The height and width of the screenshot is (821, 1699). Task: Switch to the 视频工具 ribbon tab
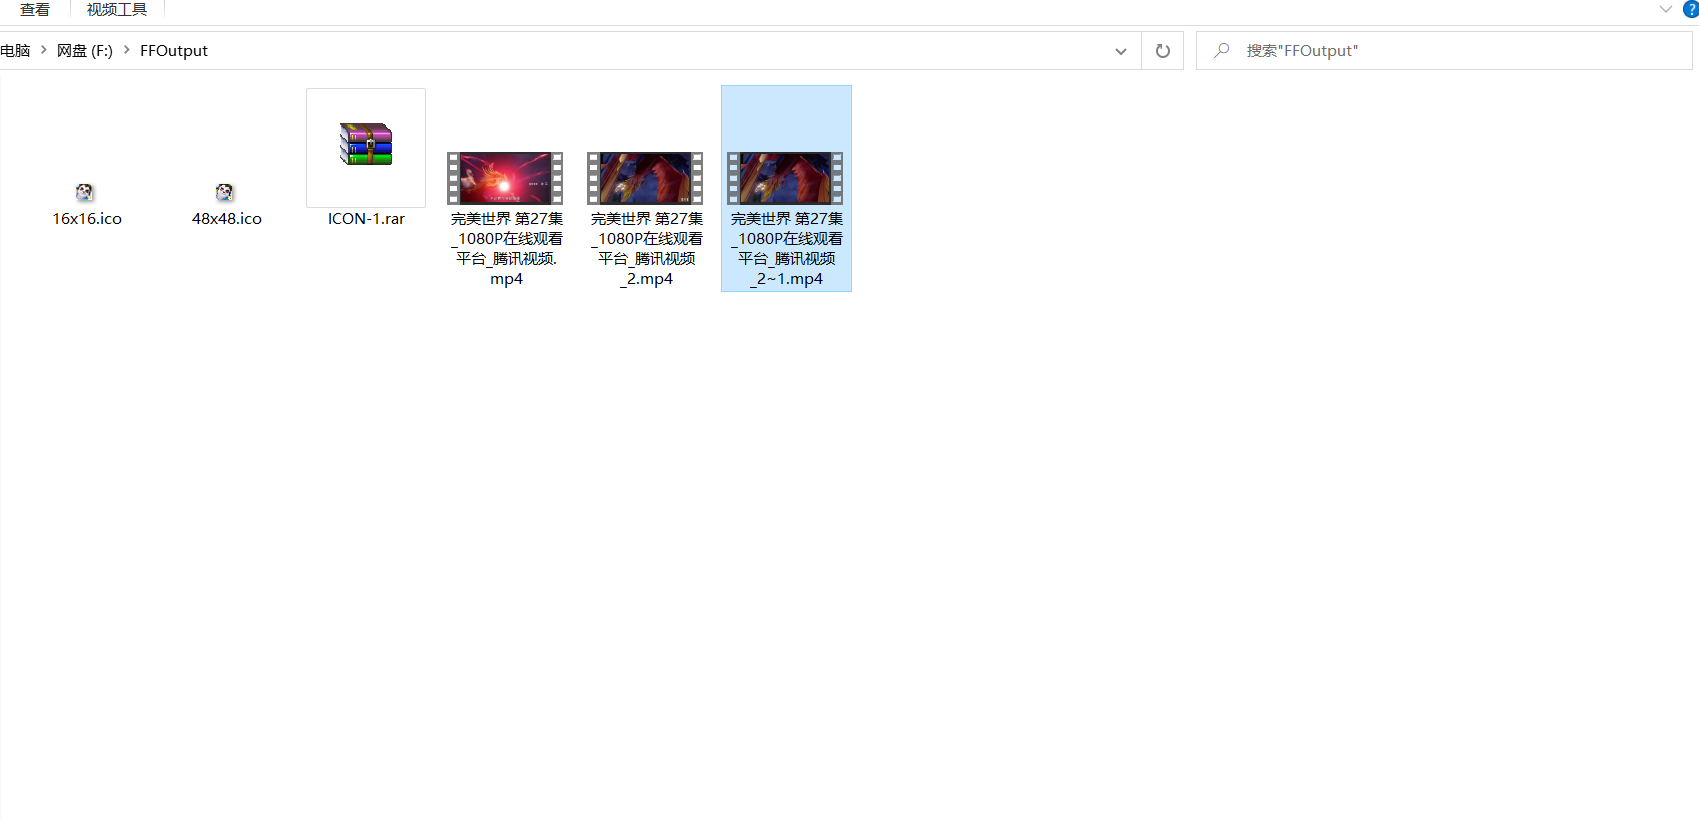tap(116, 10)
